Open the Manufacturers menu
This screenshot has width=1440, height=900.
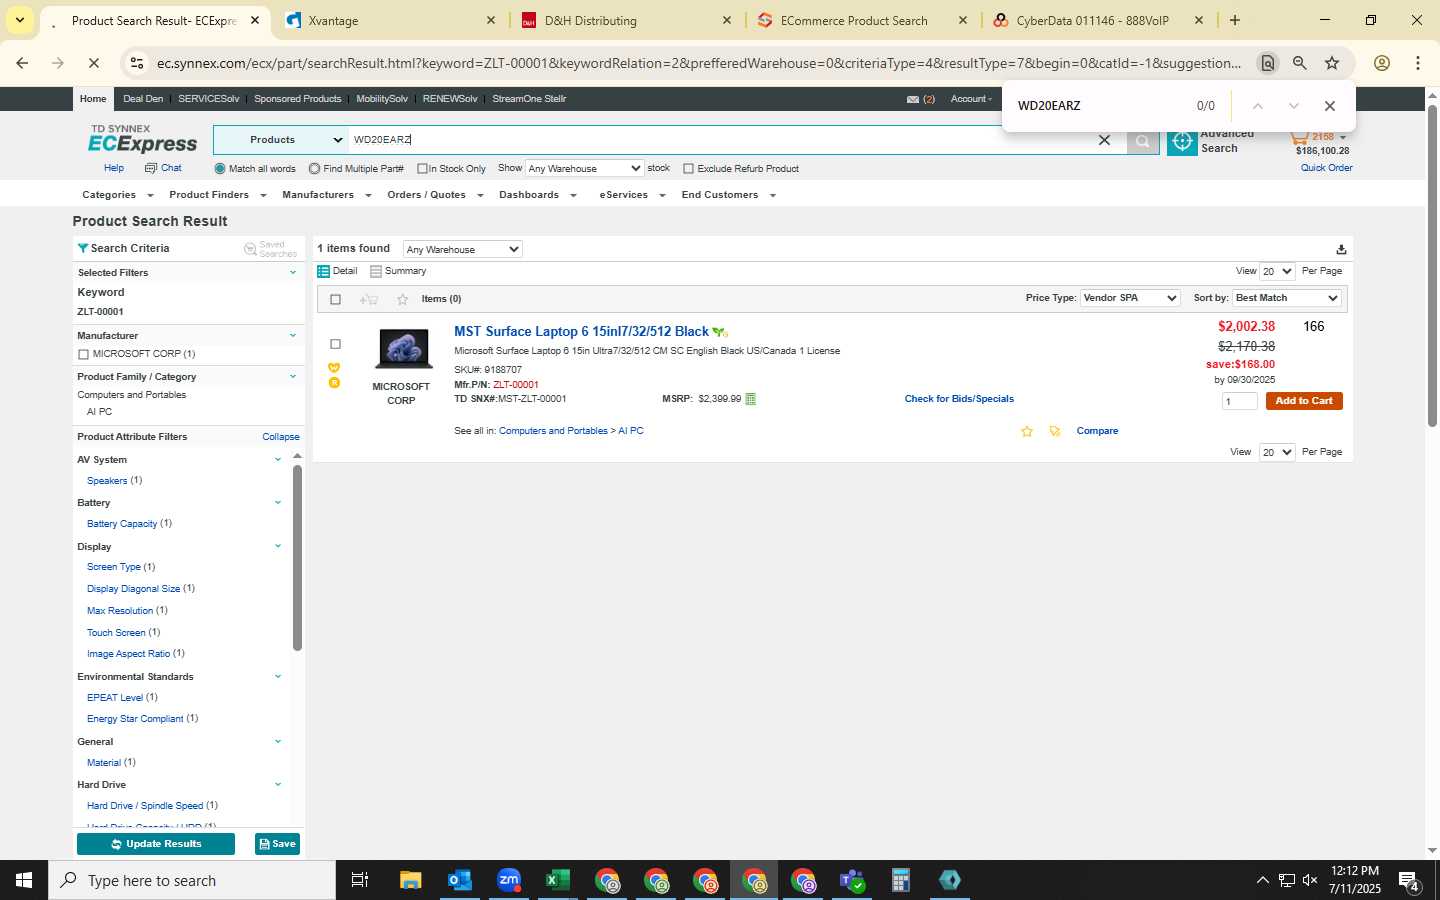tap(327, 195)
